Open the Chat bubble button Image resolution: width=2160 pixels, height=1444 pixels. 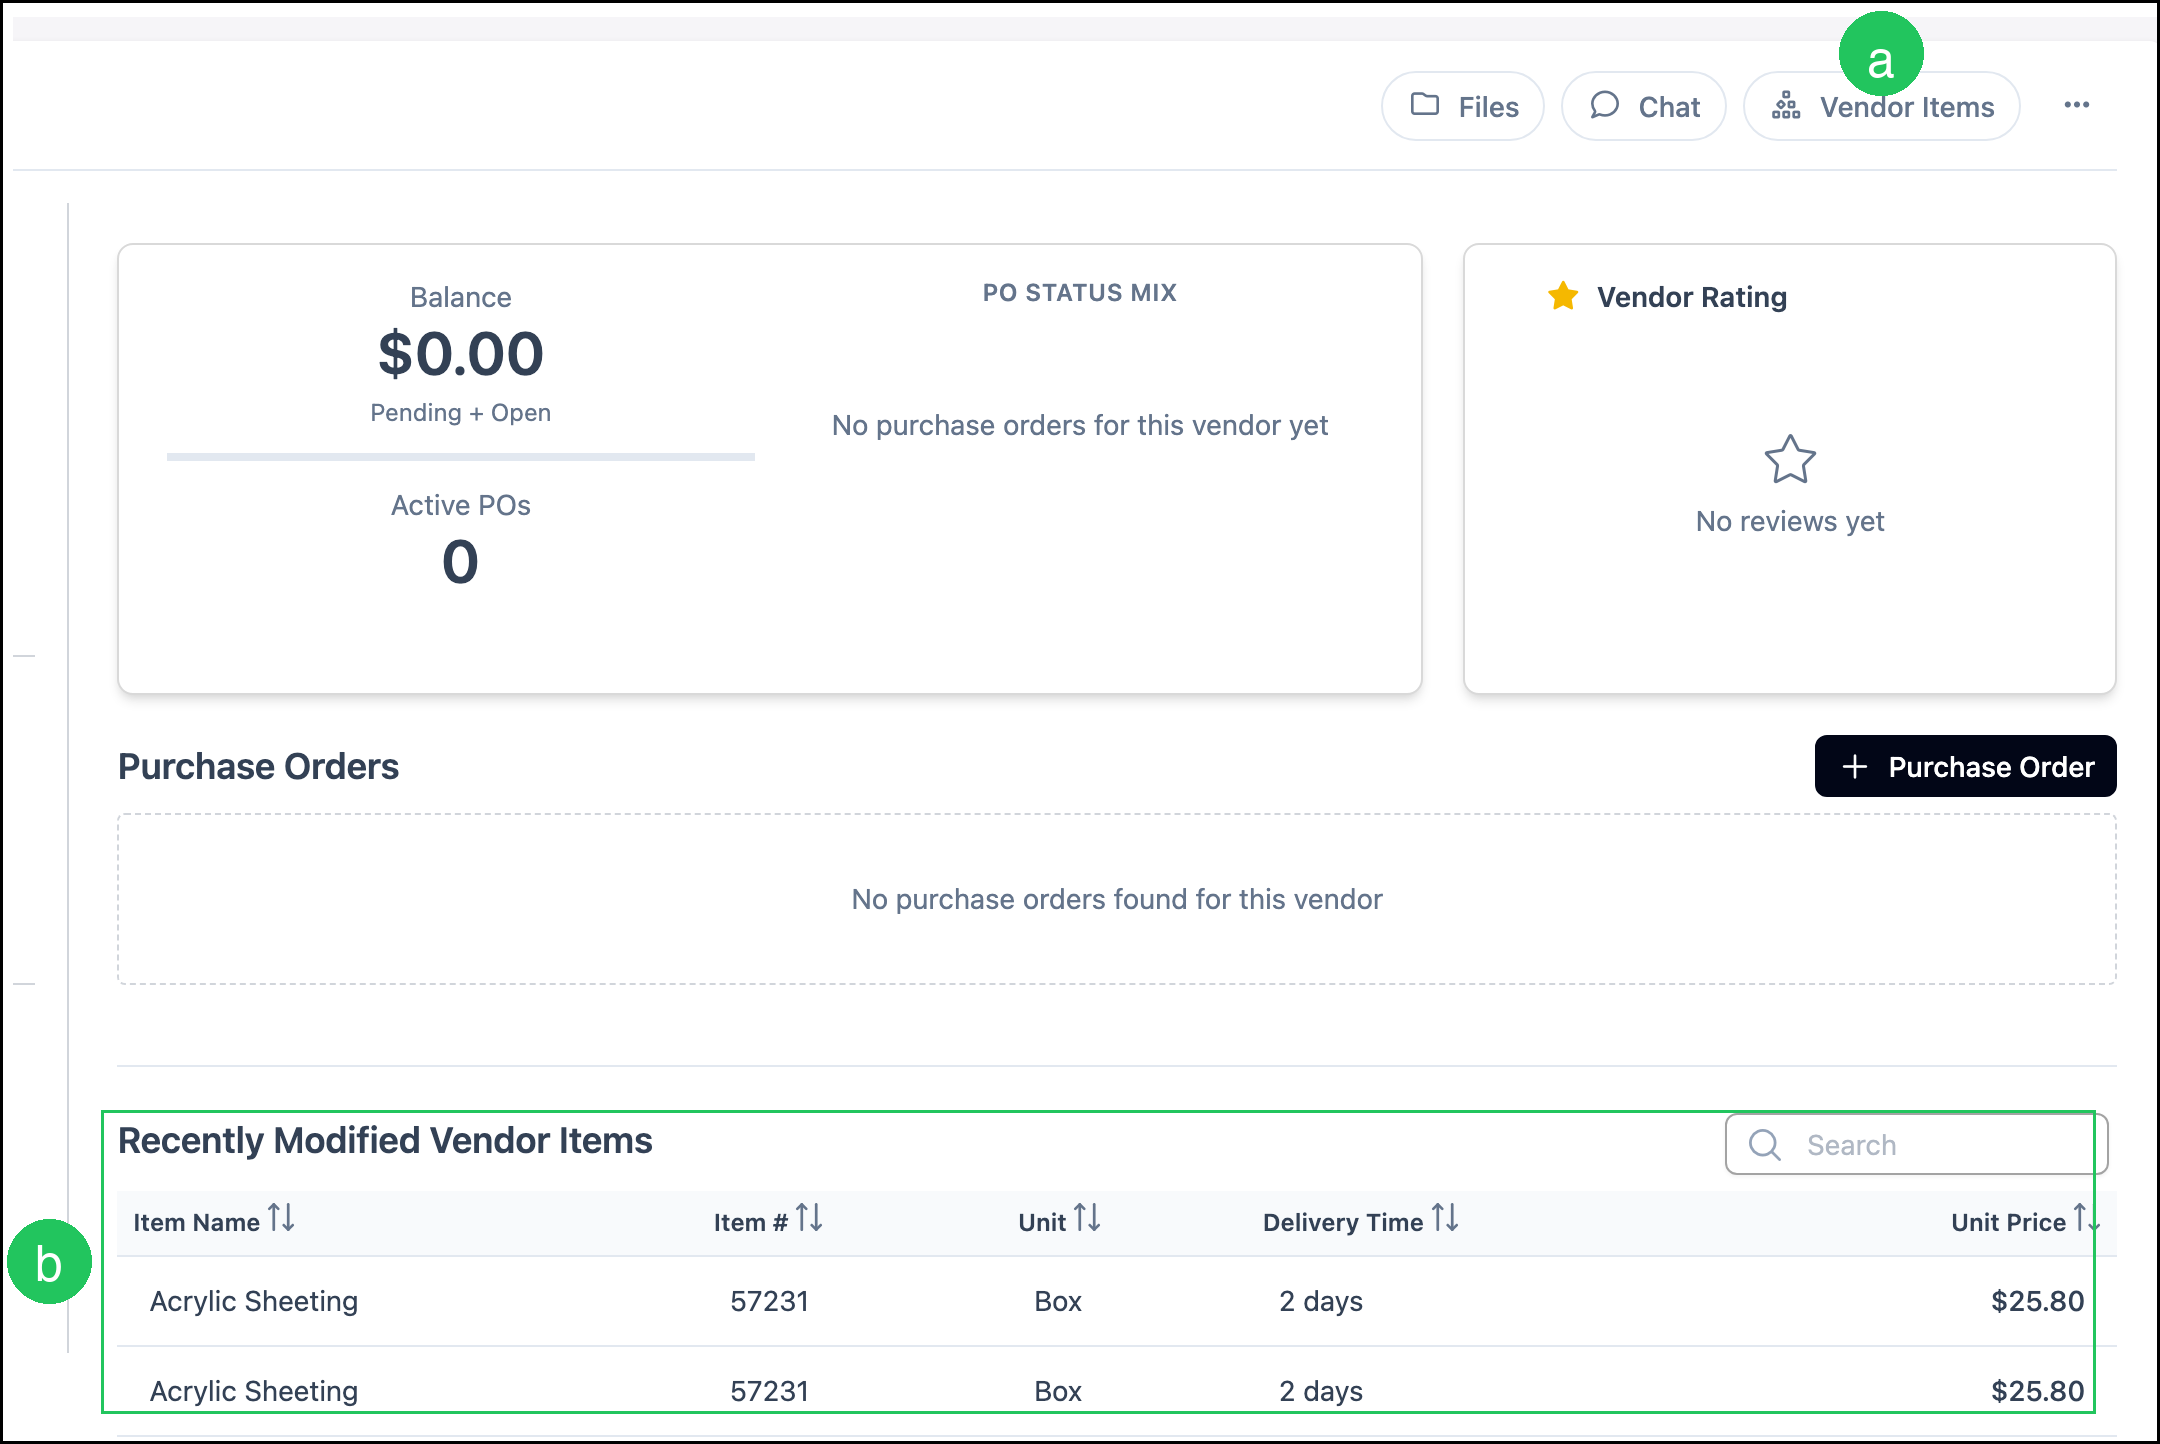pos(1644,106)
